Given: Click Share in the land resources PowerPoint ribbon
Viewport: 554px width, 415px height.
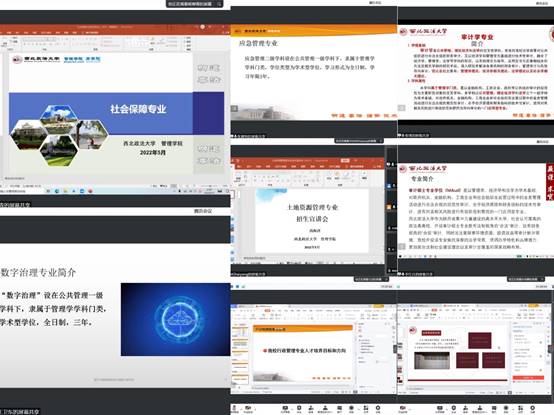Looking at the screenshot, I should pyautogui.click(x=377, y=166).
